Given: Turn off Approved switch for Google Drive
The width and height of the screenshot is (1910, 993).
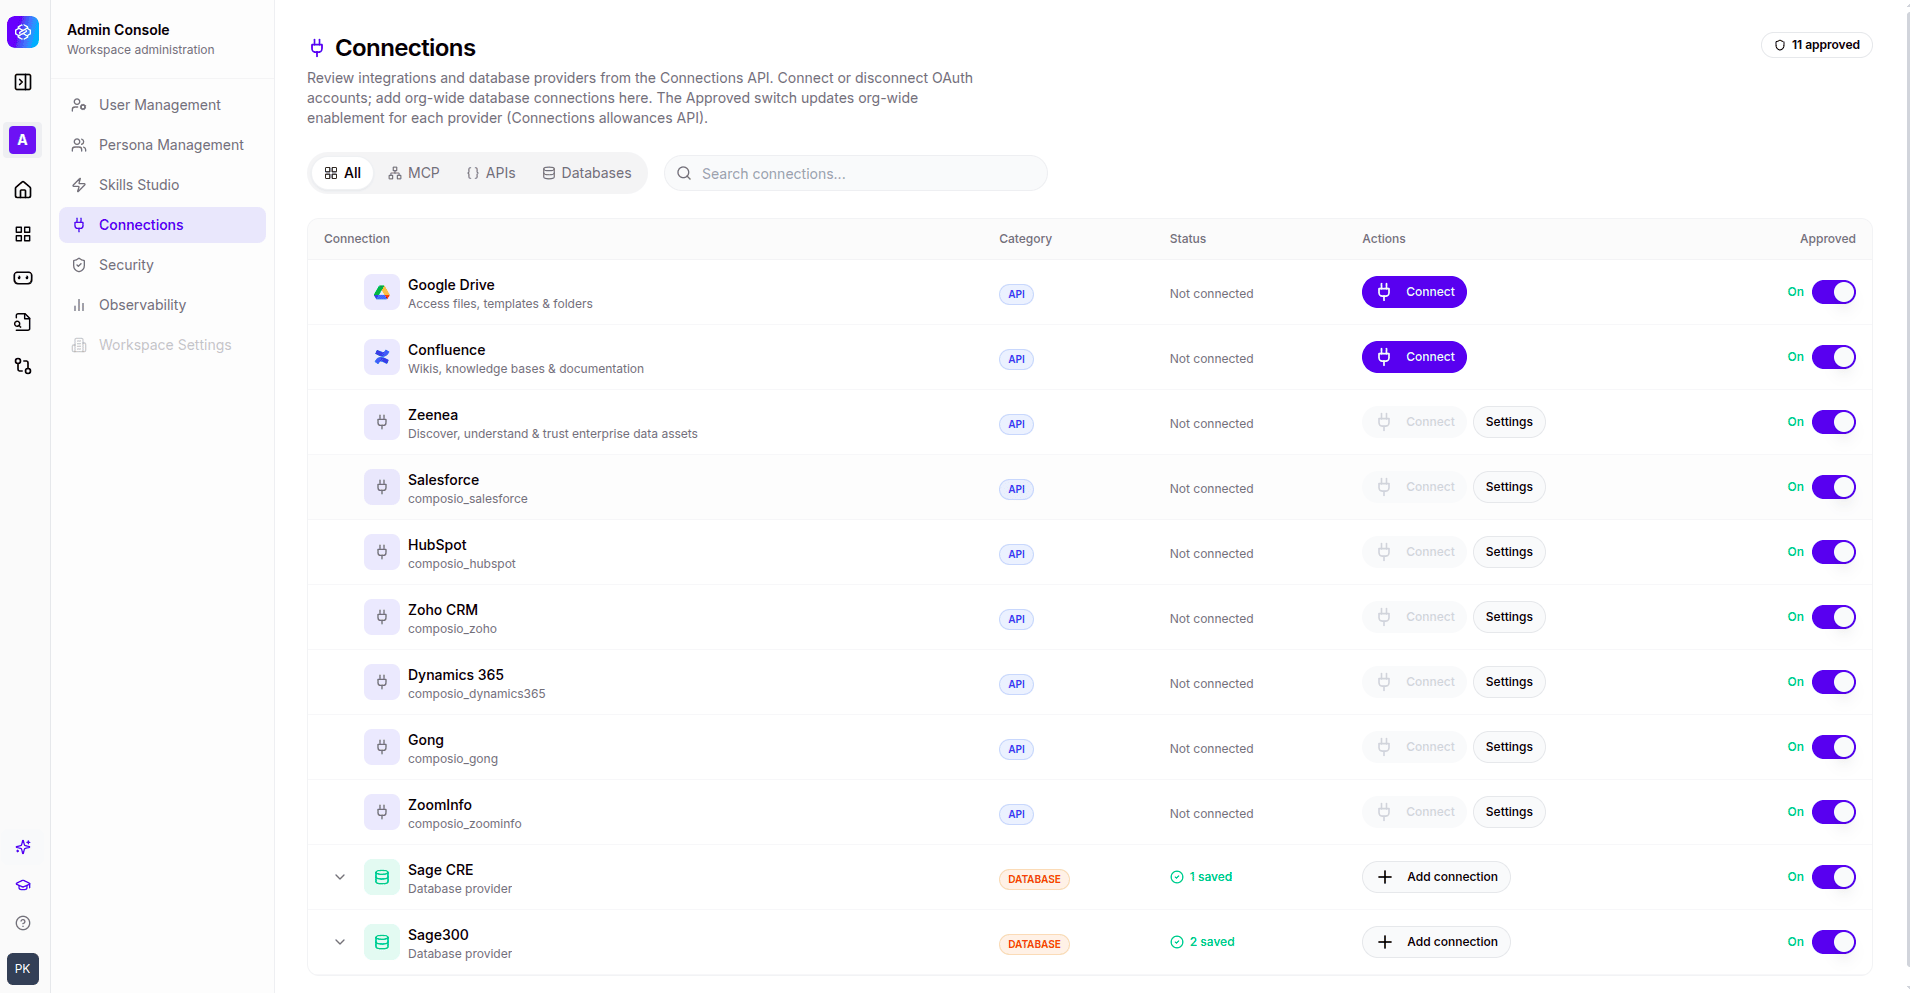Looking at the screenshot, I should (x=1834, y=292).
